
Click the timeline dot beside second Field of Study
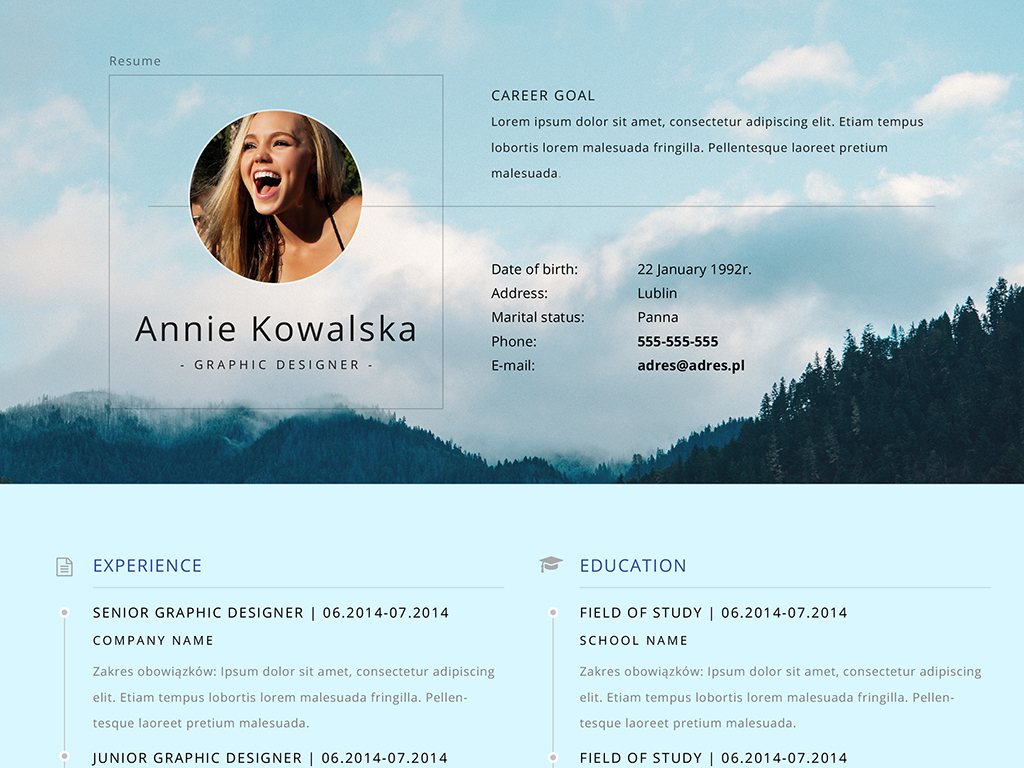553,756
